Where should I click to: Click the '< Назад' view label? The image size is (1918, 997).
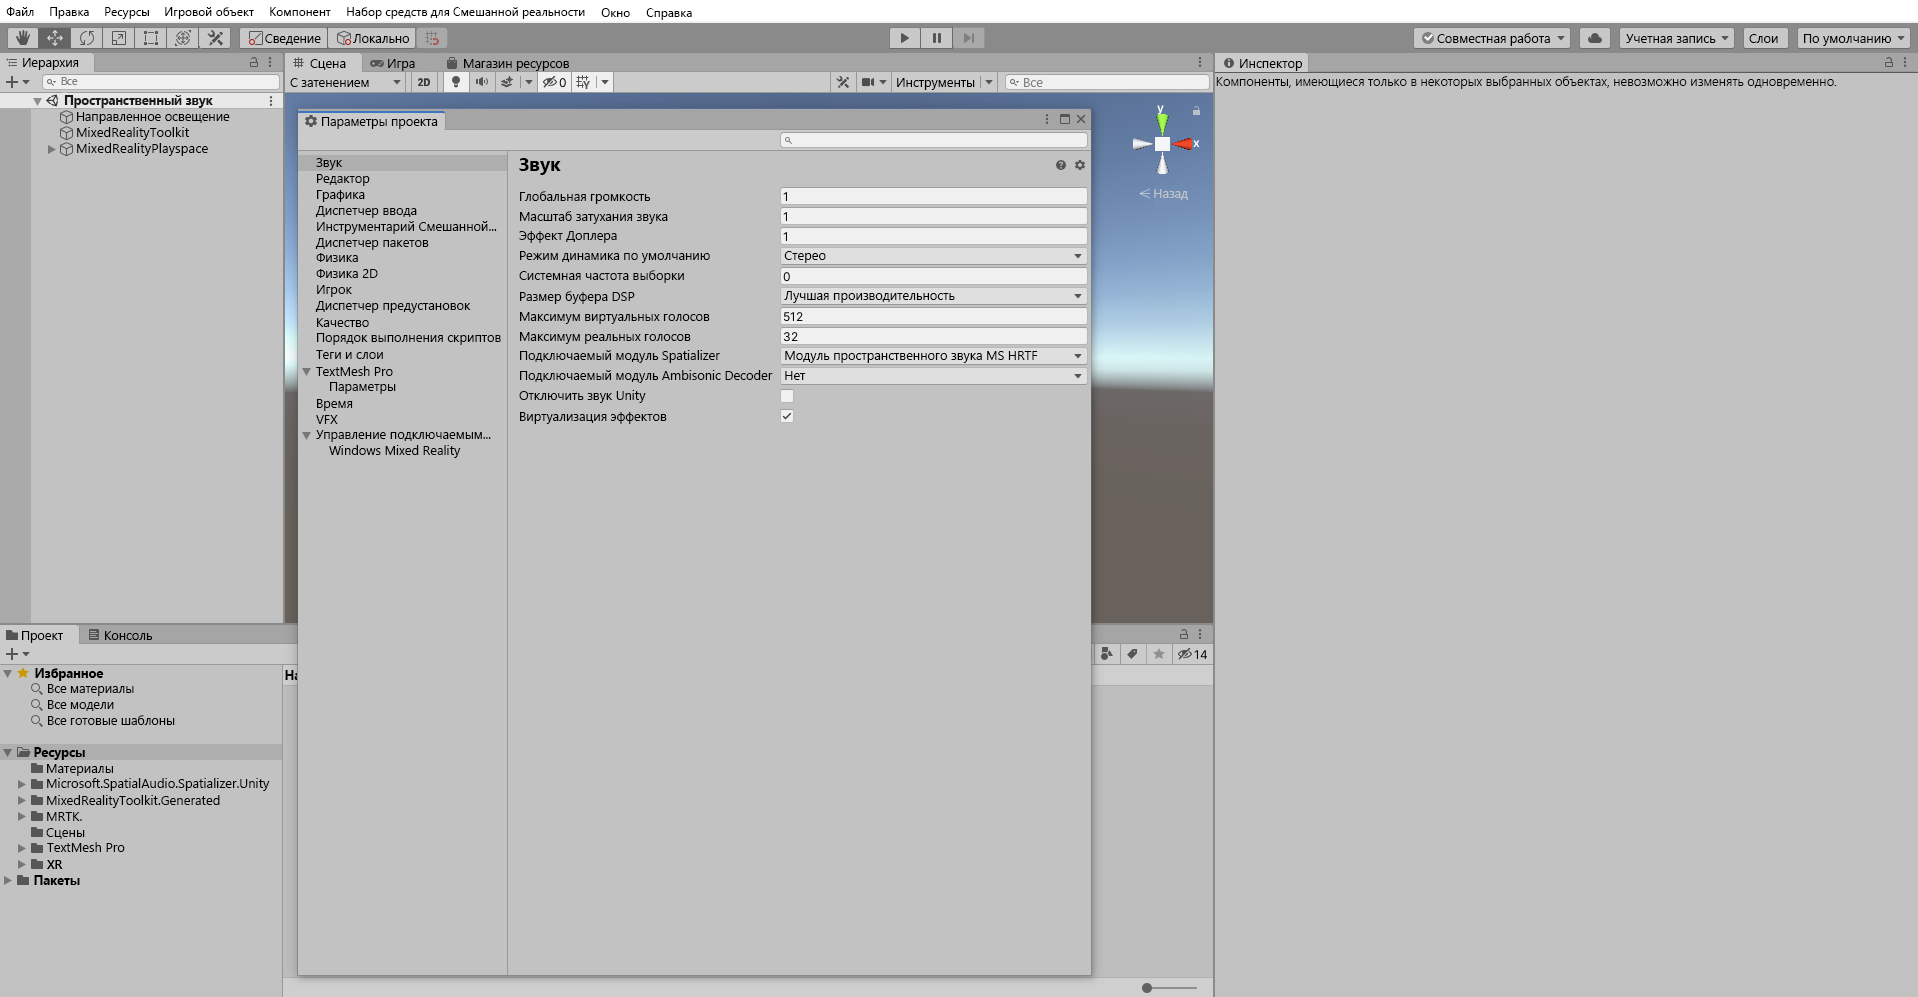(1163, 194)
